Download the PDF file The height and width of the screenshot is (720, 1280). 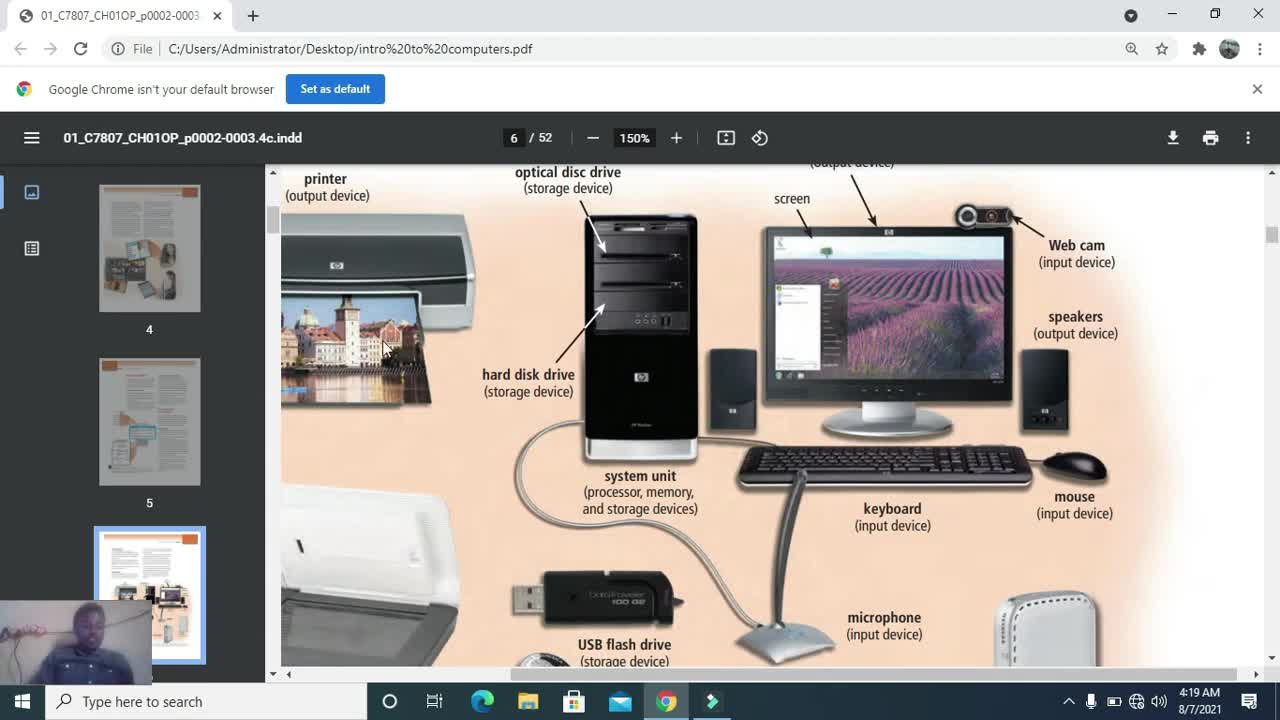[x=1173, y=138]
